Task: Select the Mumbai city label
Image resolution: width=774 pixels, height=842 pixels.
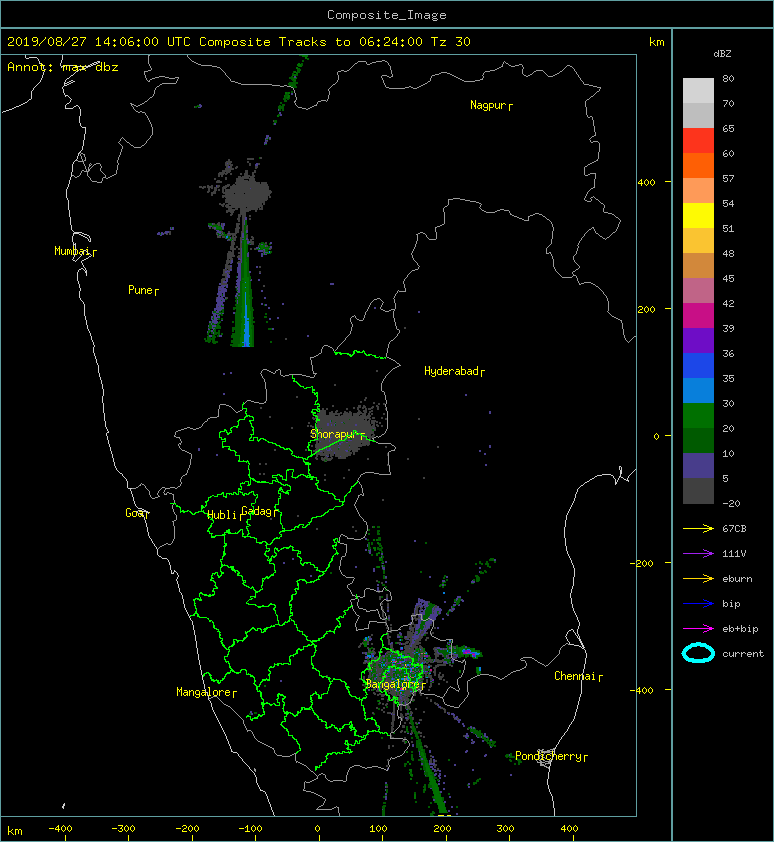Action: click(x=72, y=251)
